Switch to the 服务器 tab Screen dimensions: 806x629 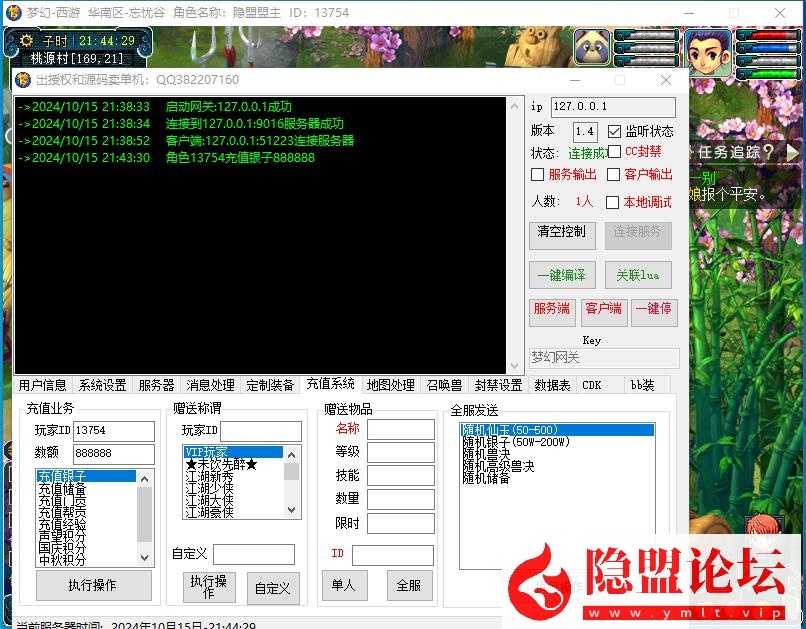156,385
